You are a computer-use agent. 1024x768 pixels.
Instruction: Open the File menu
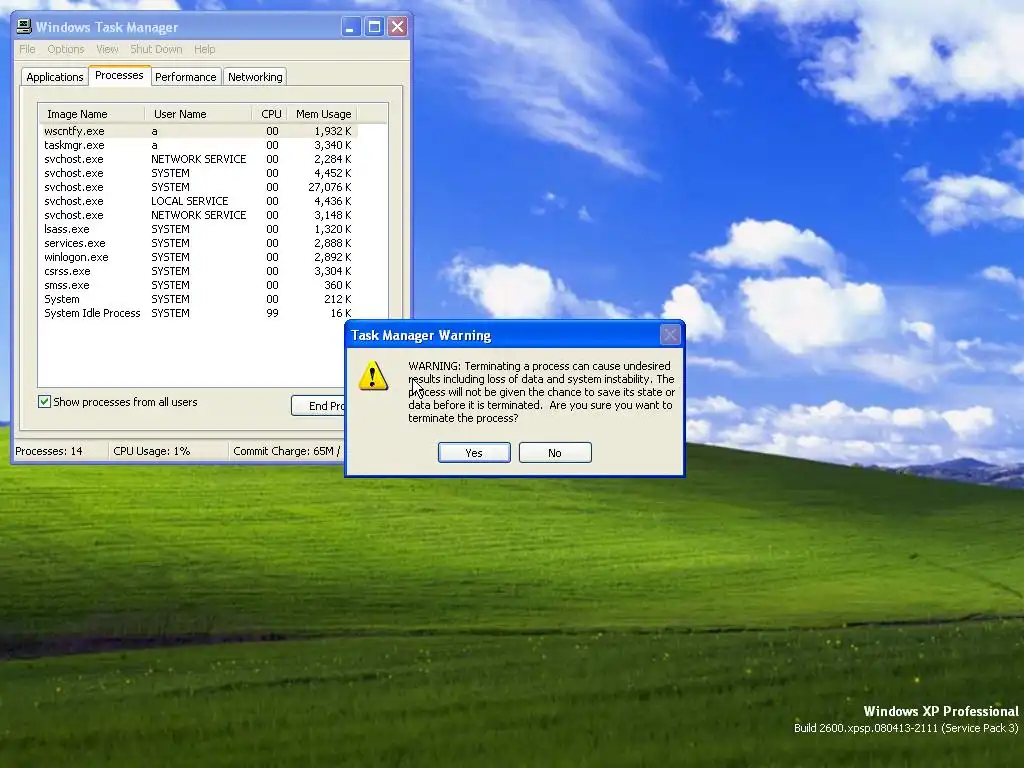pos(27,49)
